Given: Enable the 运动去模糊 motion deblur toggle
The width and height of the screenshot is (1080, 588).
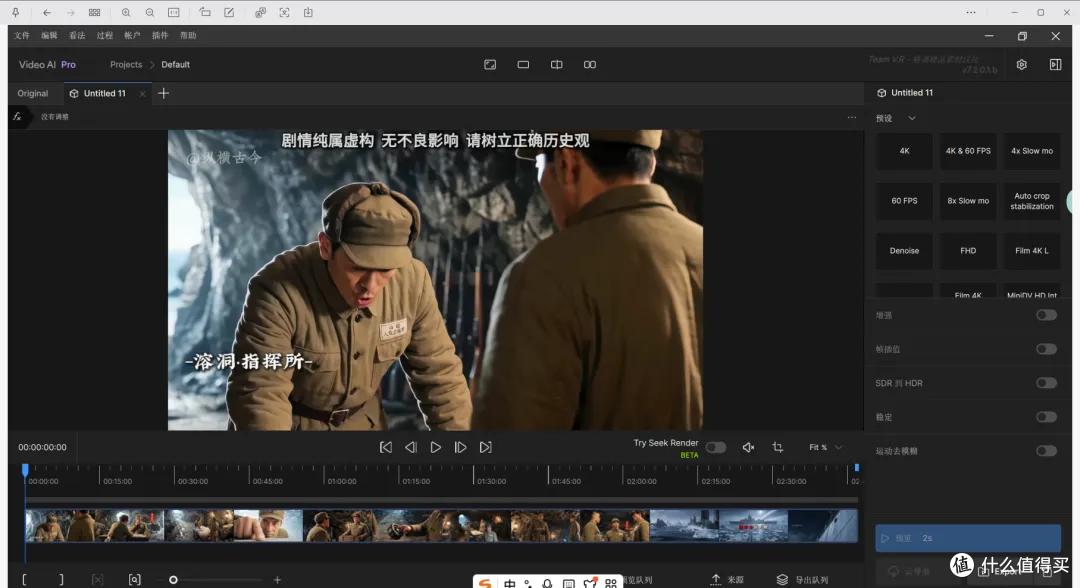Looking at the screenshot, I should (x=1046, y=451).
